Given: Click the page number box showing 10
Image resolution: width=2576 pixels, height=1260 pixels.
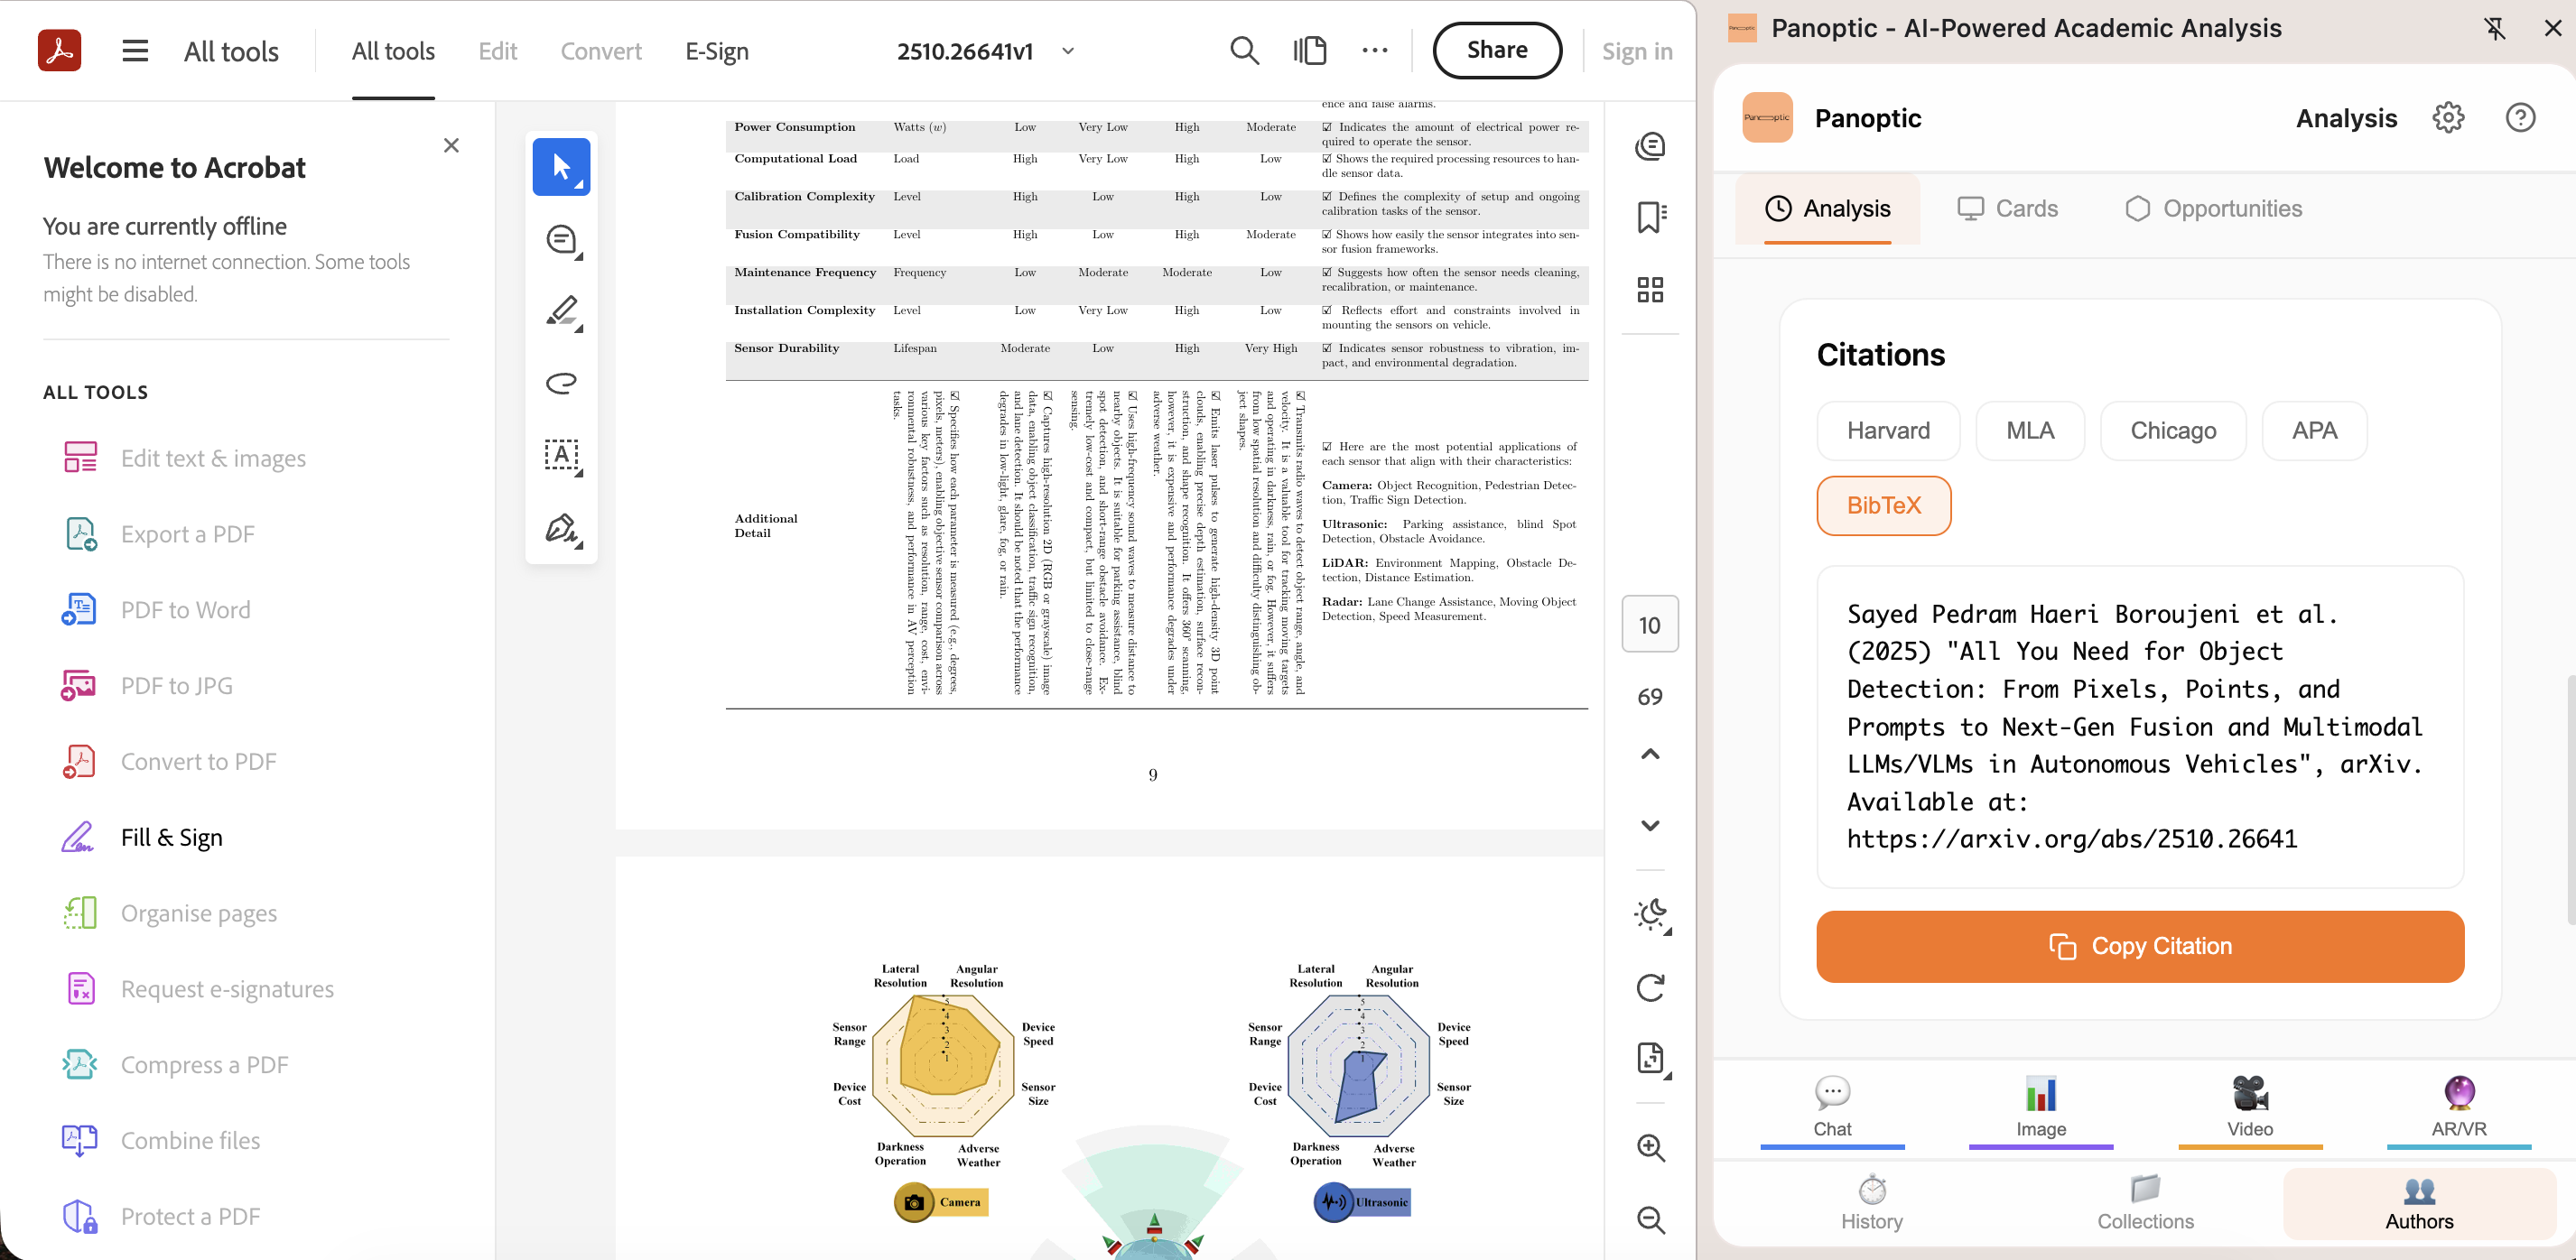Looking at the screenshot, I should click(1649, 625).
